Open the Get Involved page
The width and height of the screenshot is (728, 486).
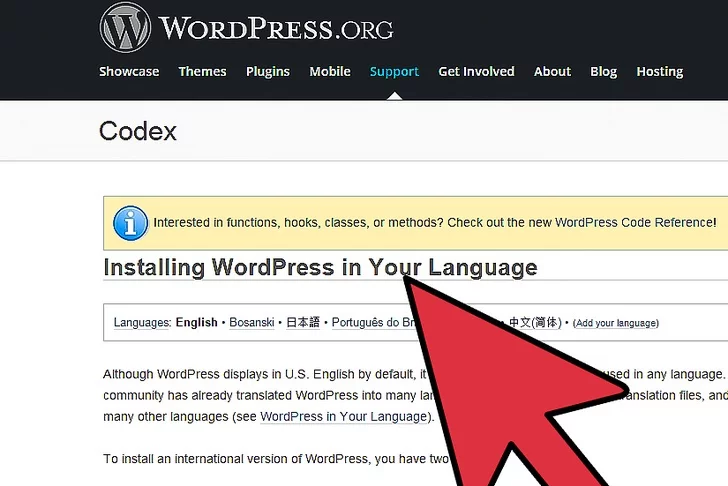tap(476, 72)
